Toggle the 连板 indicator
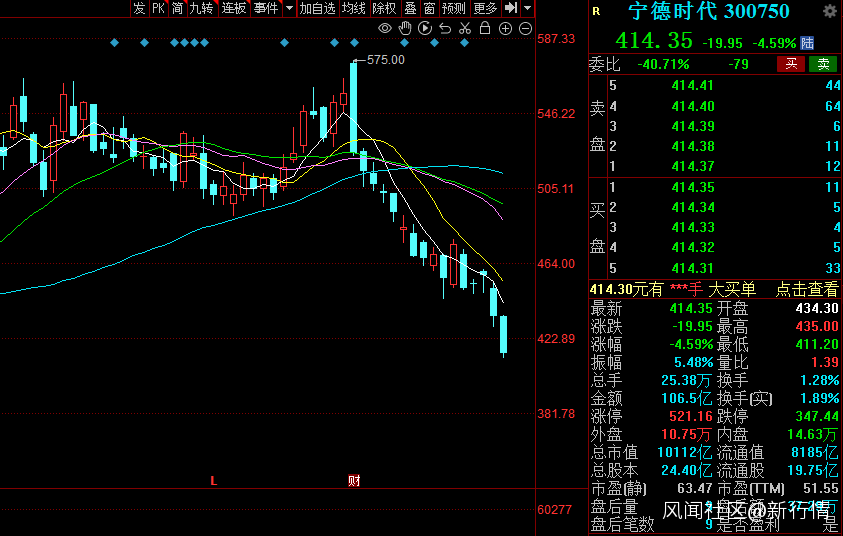This screenshot has width=843, height=536. 234,8
